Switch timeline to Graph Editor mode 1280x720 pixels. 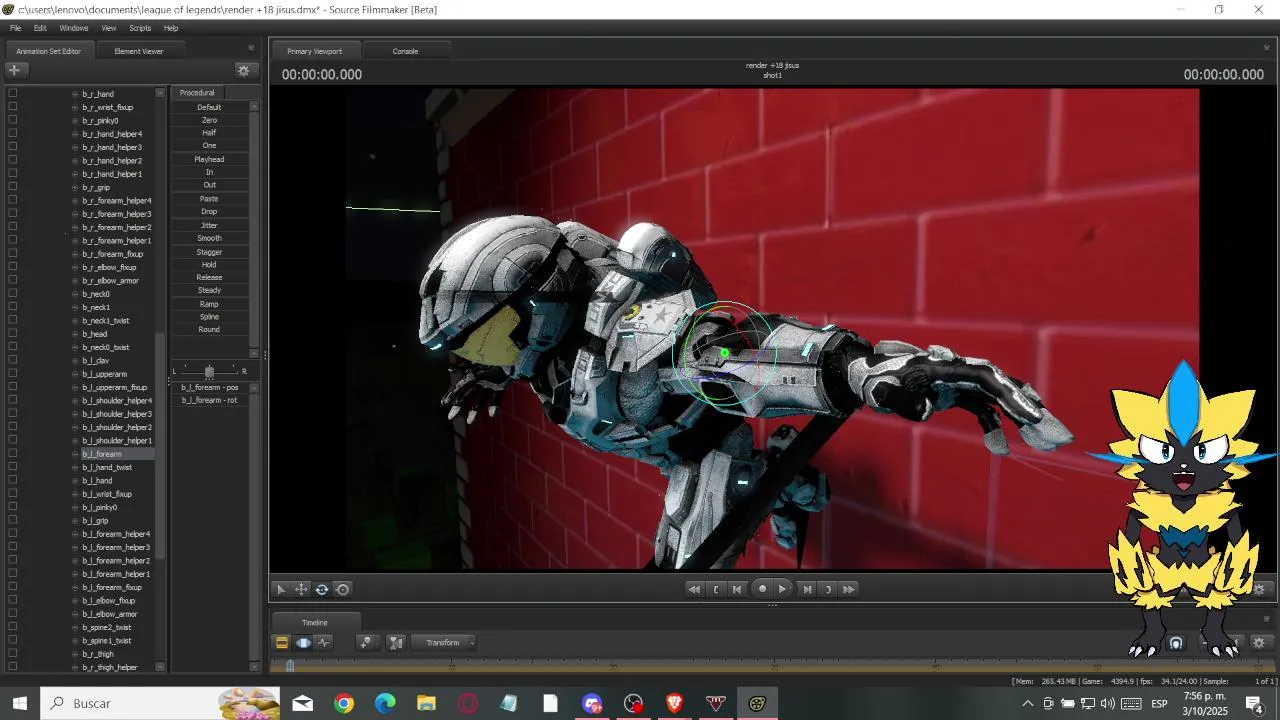[324, 643]
